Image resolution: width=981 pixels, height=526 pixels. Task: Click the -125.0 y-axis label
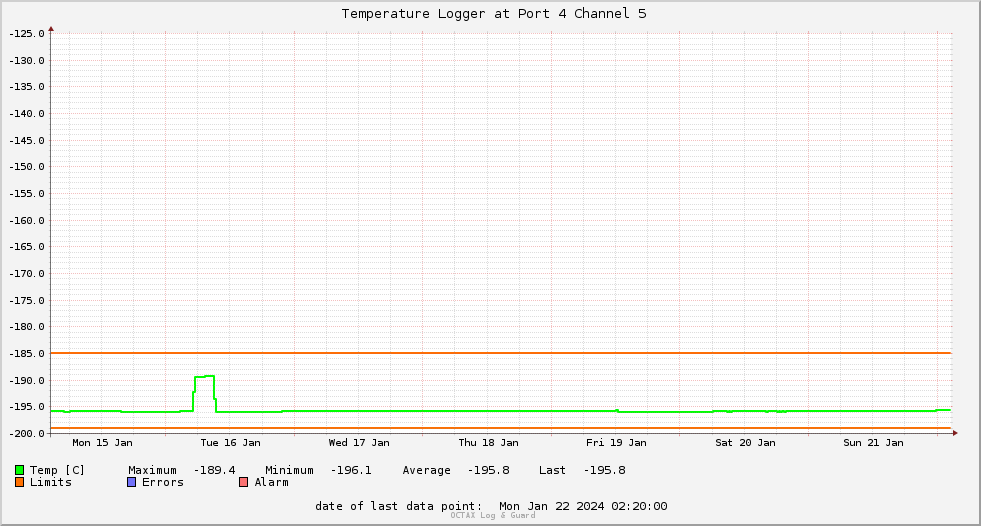(x=26, y=34)
